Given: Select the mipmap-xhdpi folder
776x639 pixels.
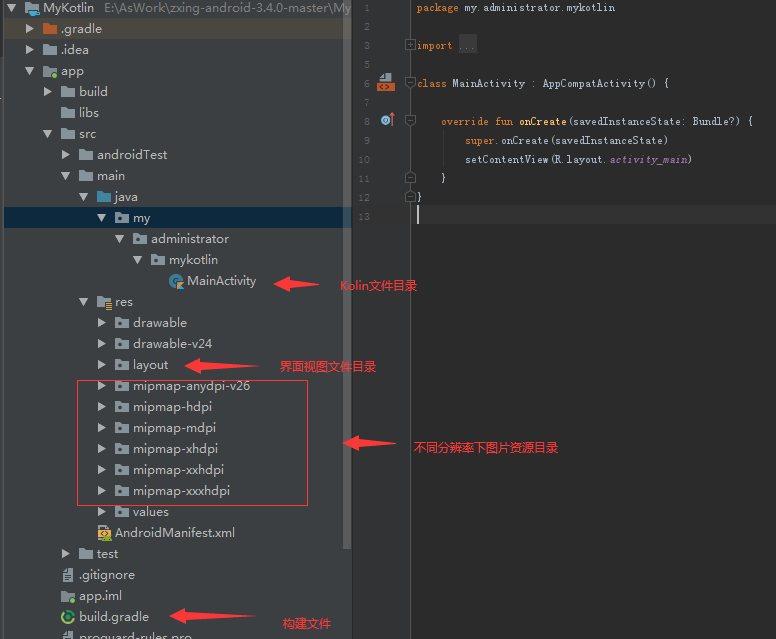Looking at the screenshot, I should tap(175, 449).
